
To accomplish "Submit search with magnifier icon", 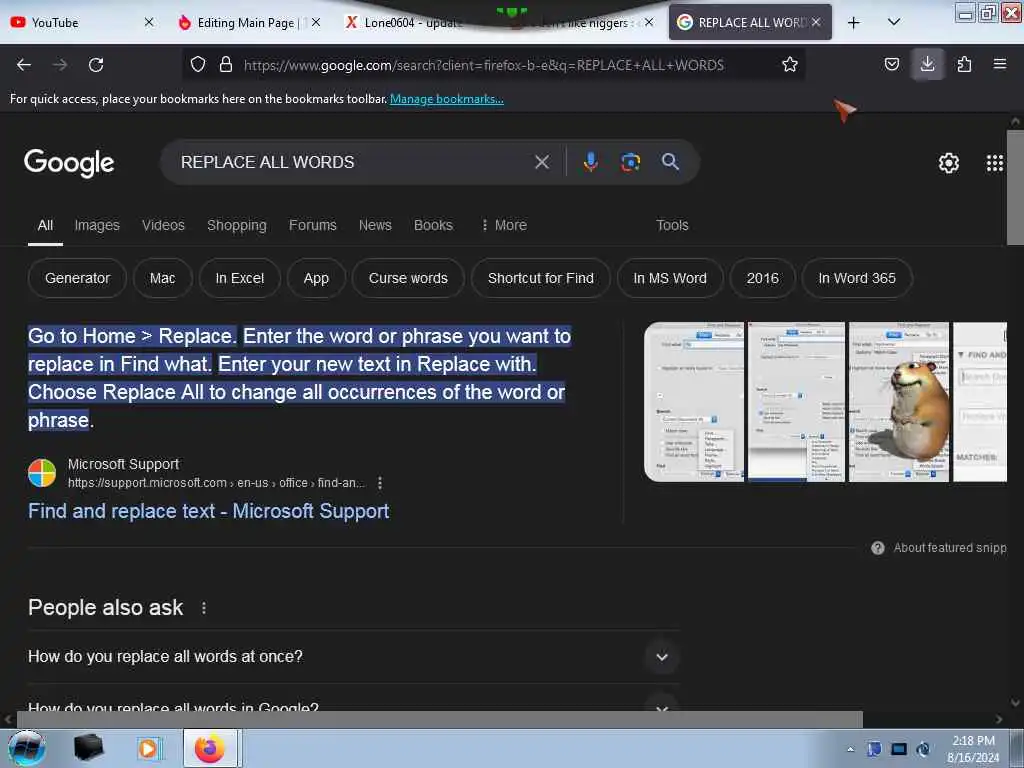I will (x=670, y=161).
